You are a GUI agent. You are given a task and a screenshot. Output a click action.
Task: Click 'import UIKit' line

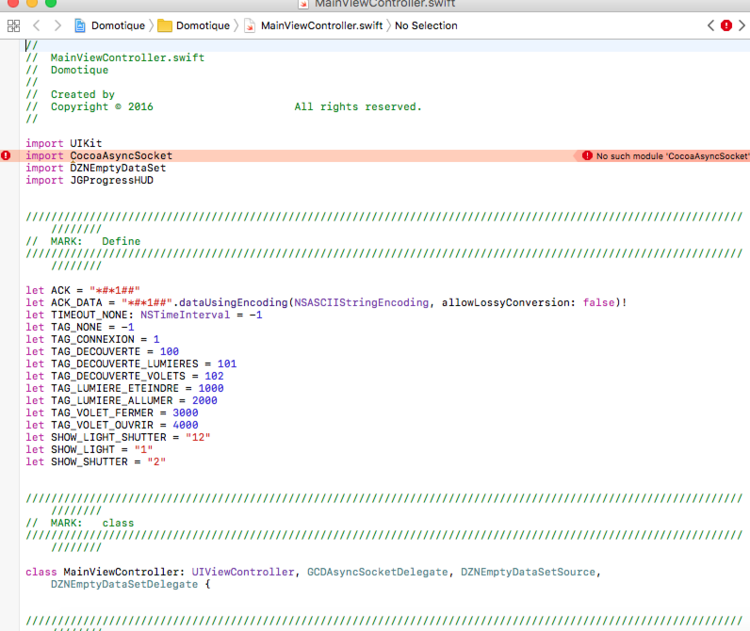pyautogui.click(x=64, y=143)
